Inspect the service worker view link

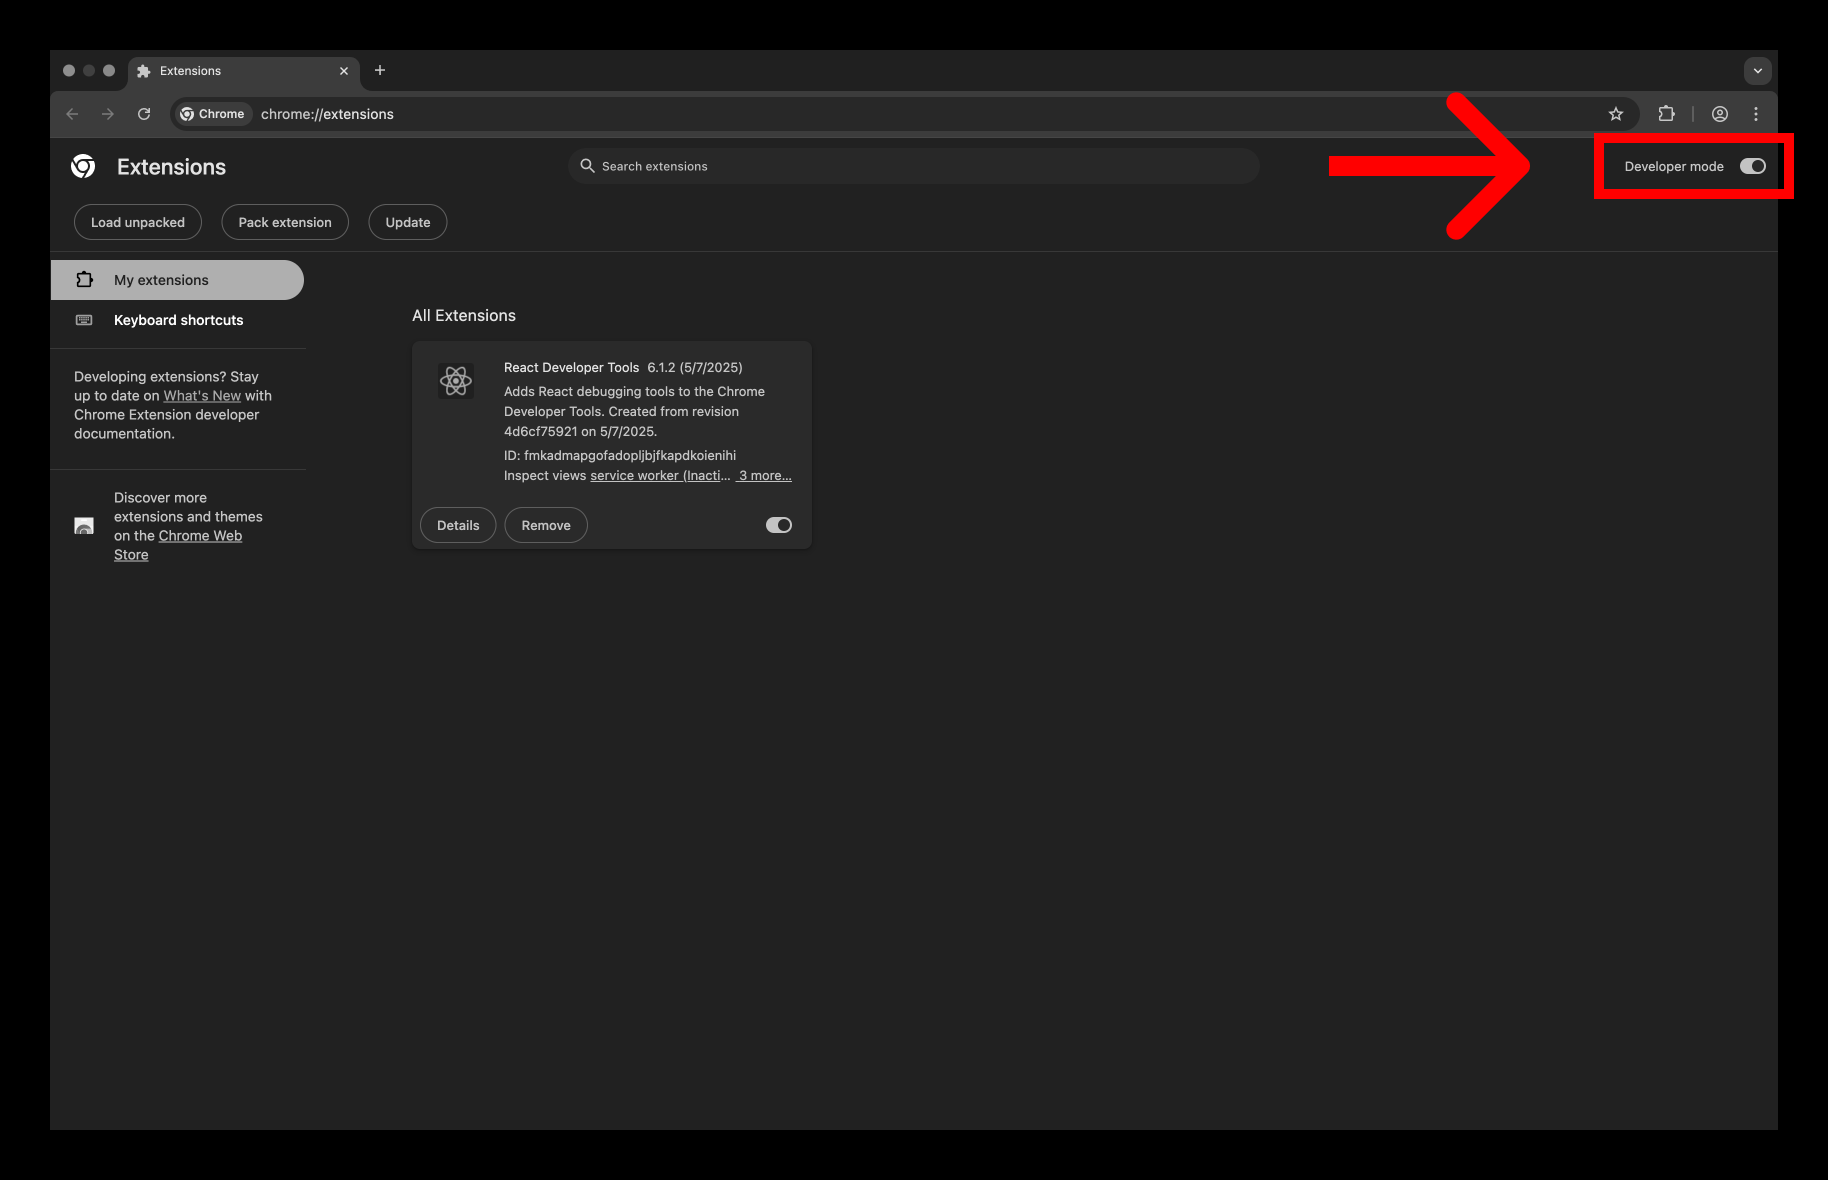point(660,476)
